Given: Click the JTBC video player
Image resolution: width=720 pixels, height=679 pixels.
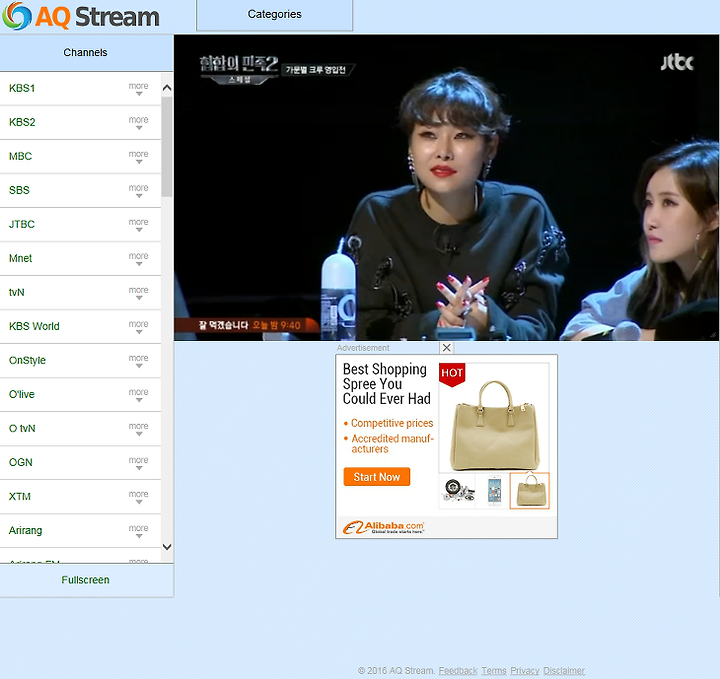Looking at the screenshot, I should coord(446,187).
